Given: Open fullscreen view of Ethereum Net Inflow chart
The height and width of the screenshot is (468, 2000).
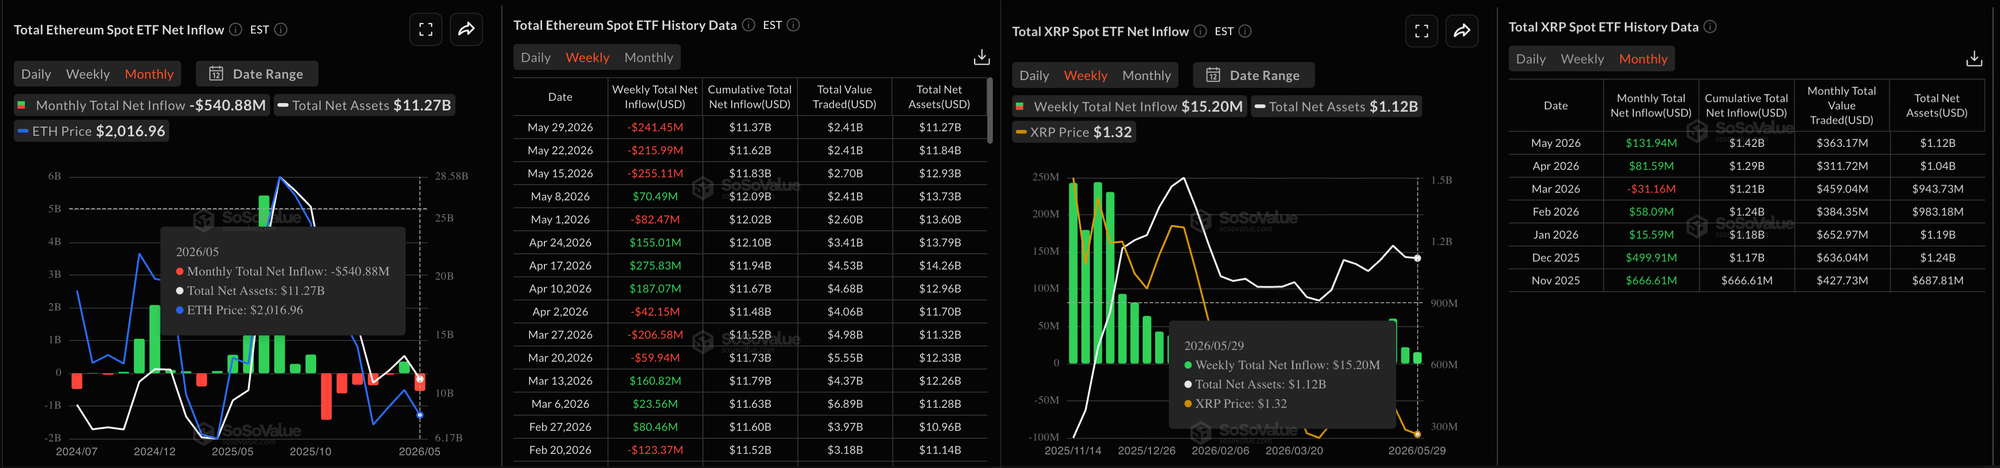Looking at the screenshot, I should pyautogui.click(x=426, y=30).
